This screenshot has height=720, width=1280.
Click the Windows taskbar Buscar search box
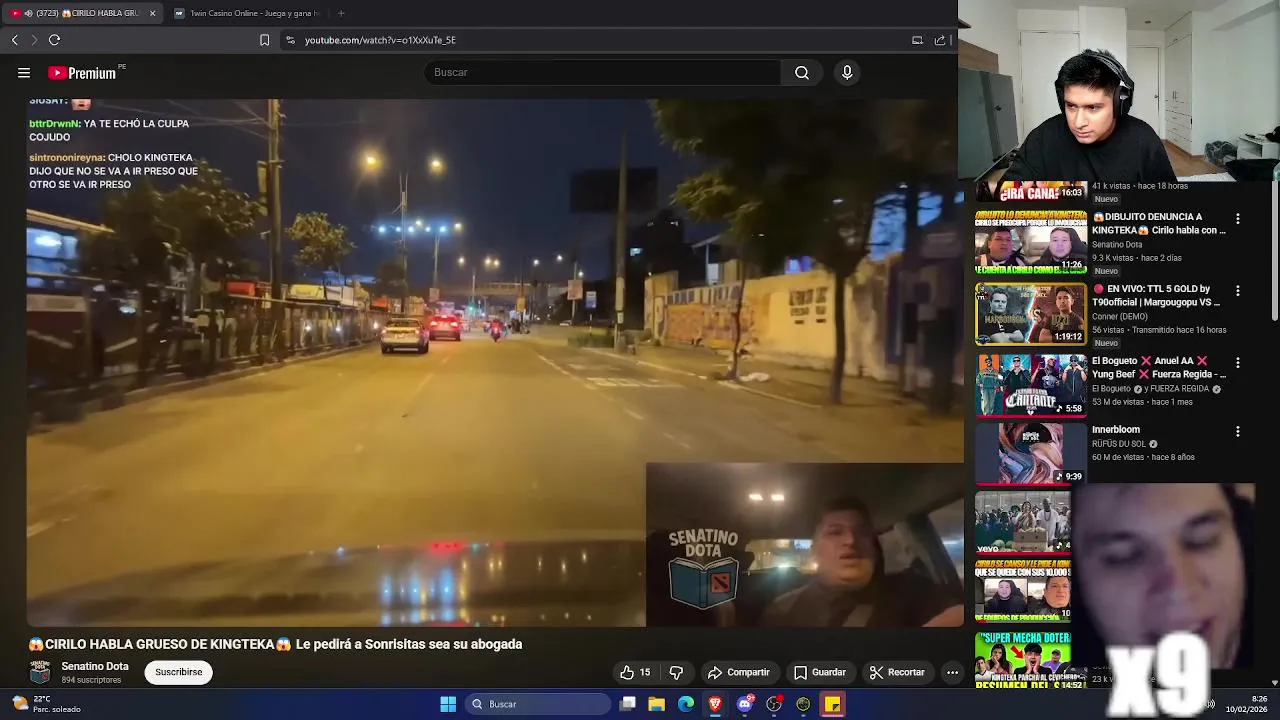pos(538,704)
